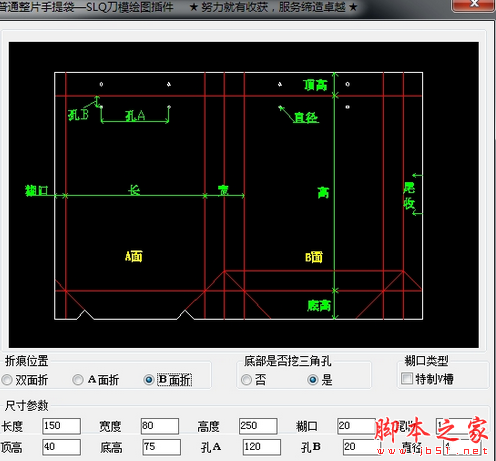This screenshot has height=461, width=496.
Task: Click the 折痕位置 group title
Action: (27, 361)
